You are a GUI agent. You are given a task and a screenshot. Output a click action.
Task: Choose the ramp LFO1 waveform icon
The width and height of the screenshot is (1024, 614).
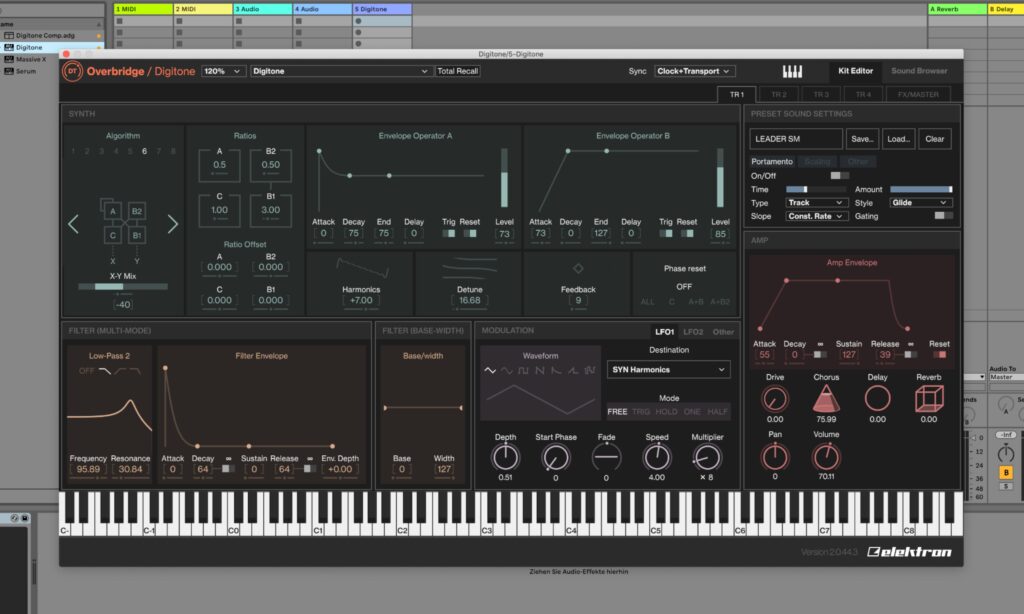pyautogui.click(x=573, y=370)
